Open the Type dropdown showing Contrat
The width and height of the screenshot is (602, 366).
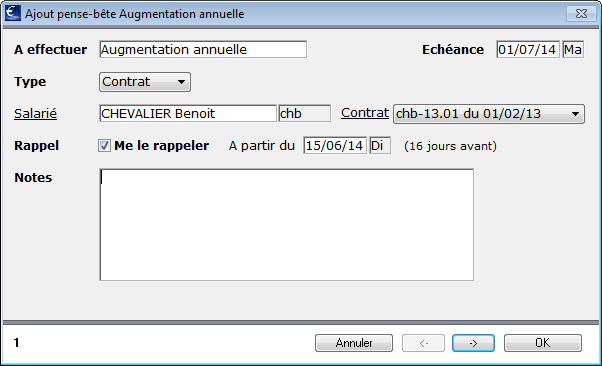(x=145, y=82)
